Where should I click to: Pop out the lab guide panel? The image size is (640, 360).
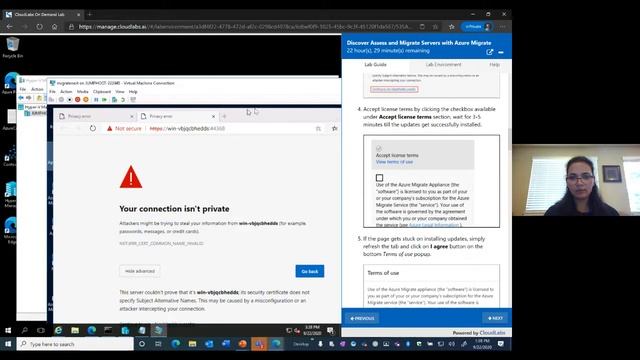[489, 52]
